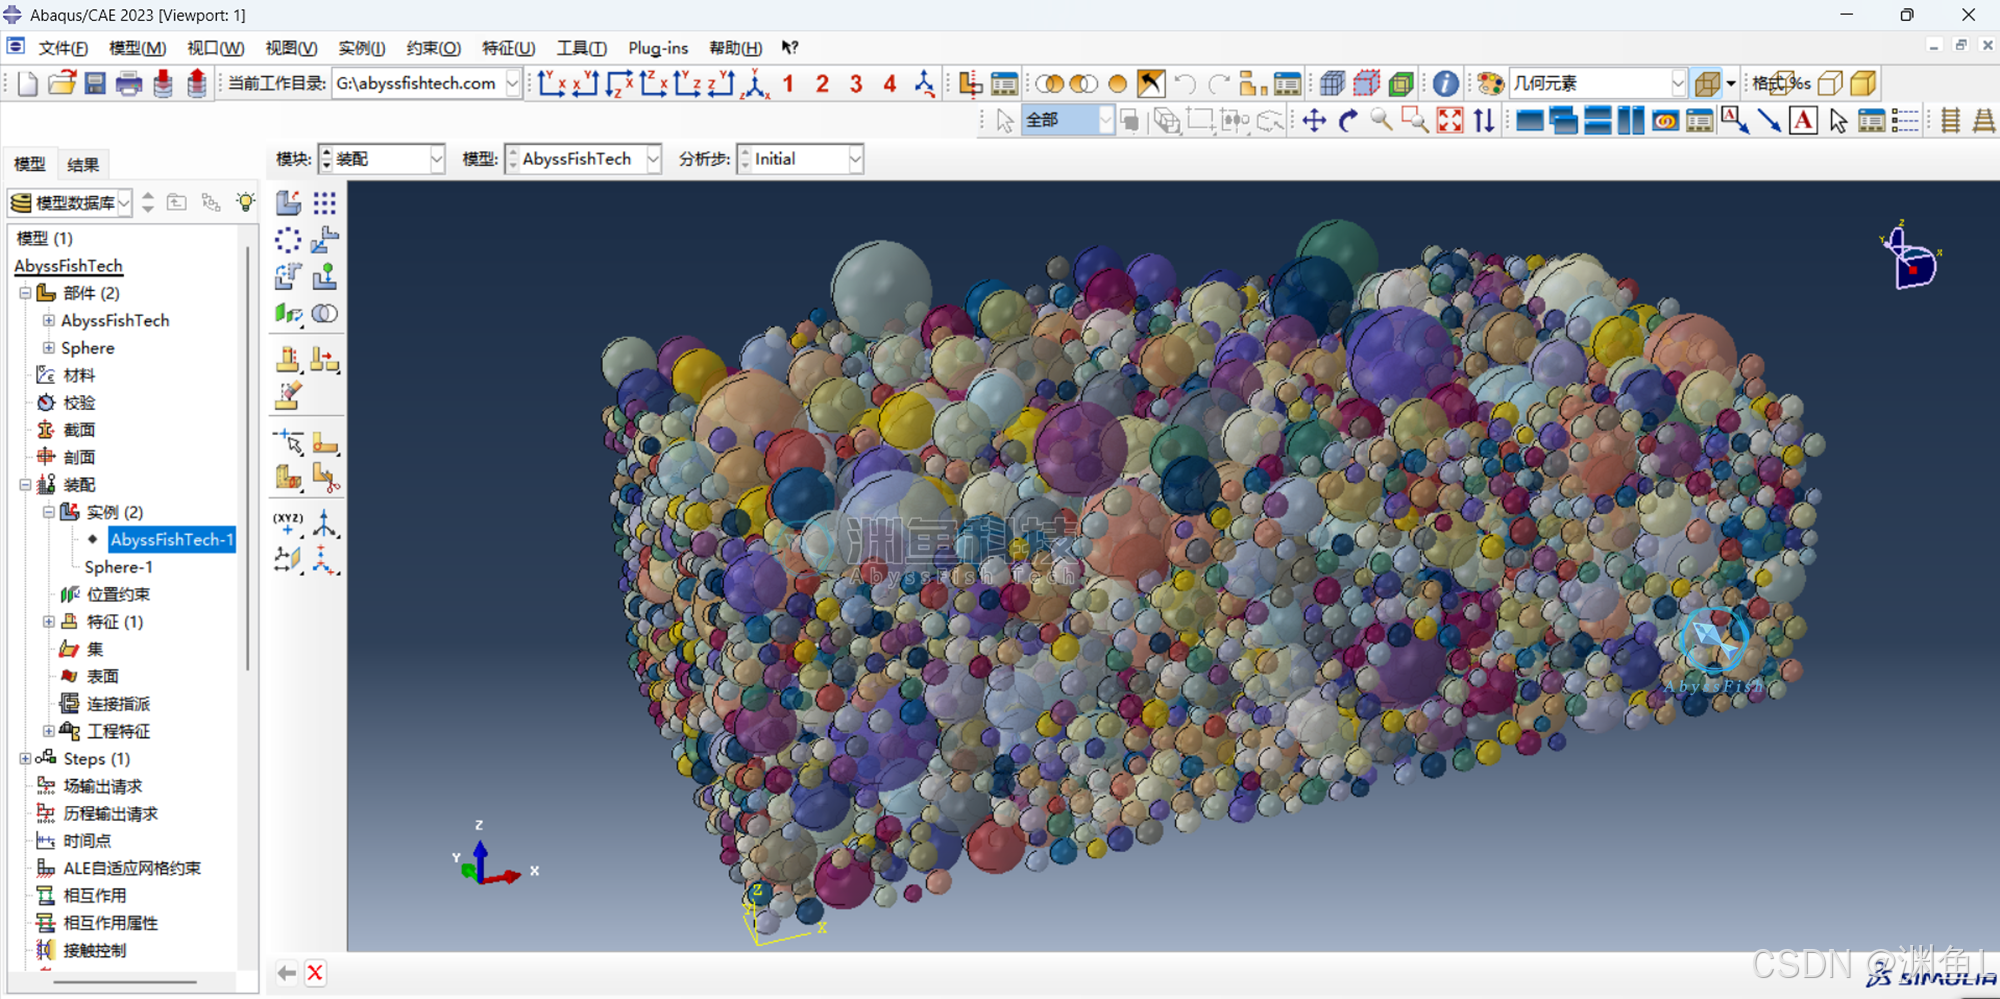Collapse the 实例 (2) tree node
2000x999 pixels.
pyautogui.click(x=48, y=512)
